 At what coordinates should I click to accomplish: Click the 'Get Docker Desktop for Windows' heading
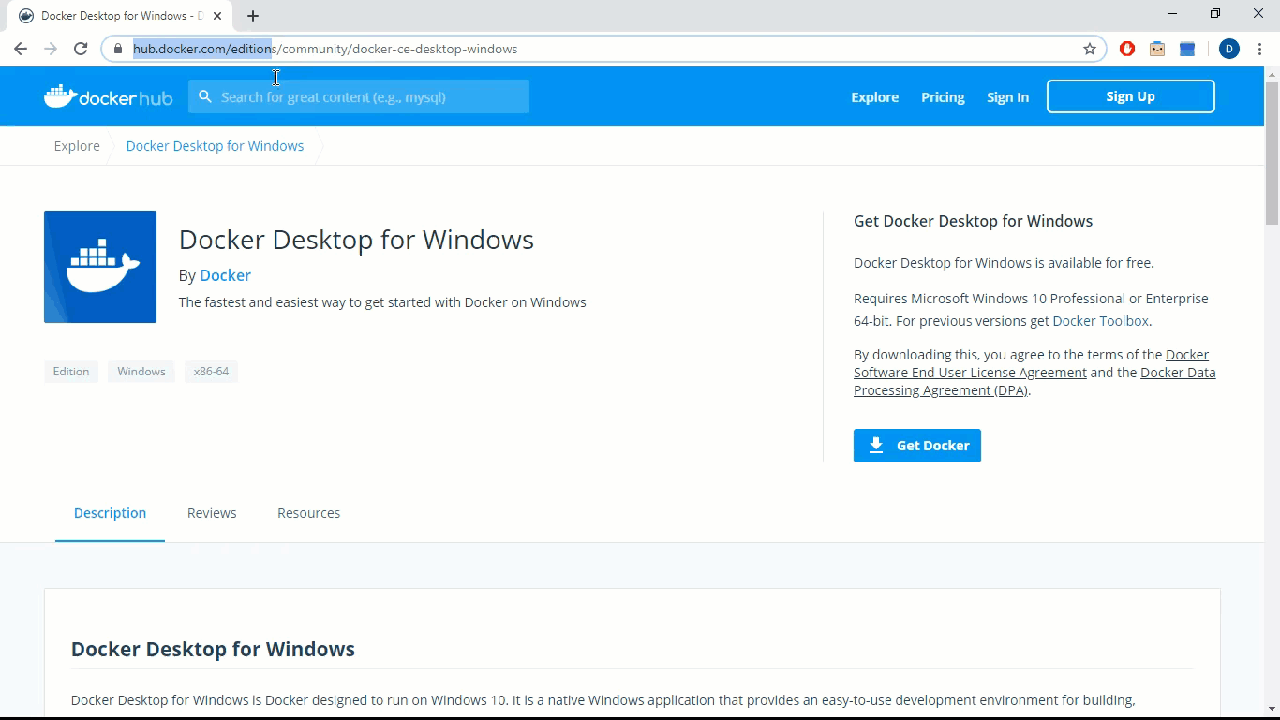973,221
